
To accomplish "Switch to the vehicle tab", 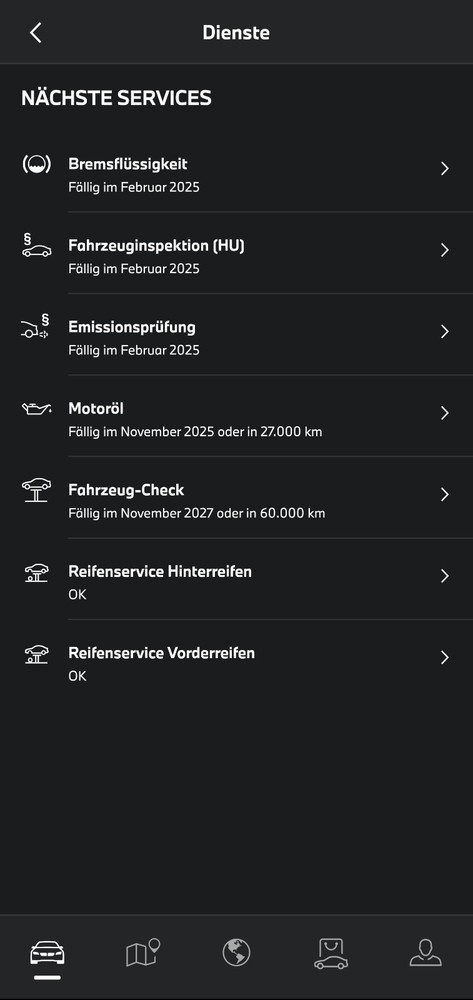I will (x=47, y=955).
